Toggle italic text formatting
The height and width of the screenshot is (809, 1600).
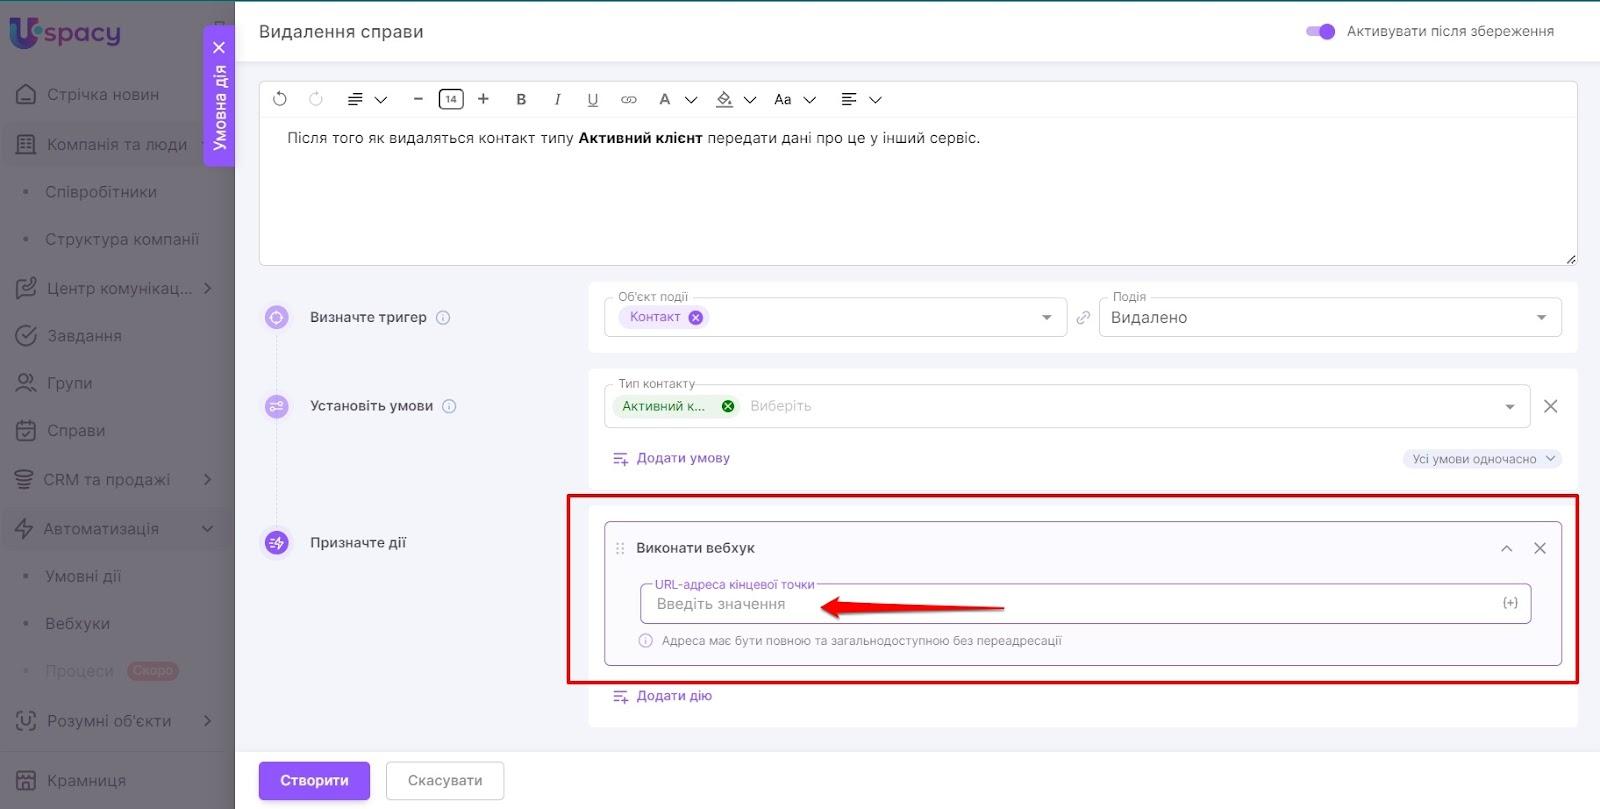[557, 99]
